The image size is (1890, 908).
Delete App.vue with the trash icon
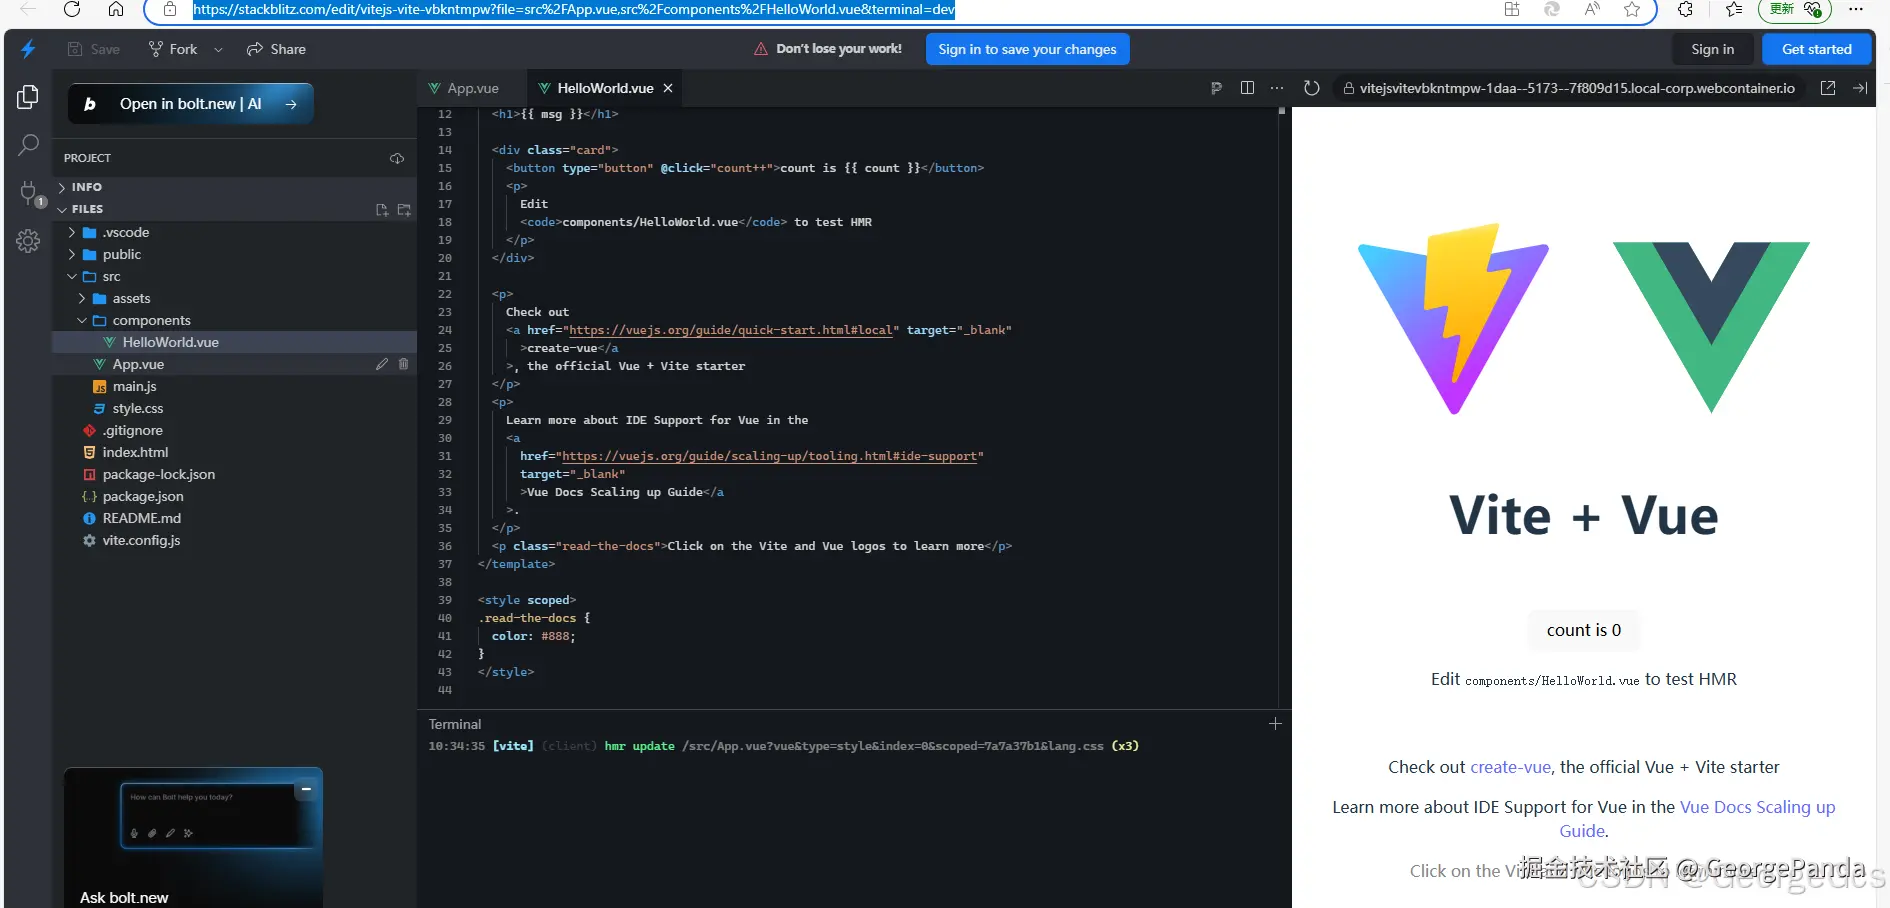(404, 364)
